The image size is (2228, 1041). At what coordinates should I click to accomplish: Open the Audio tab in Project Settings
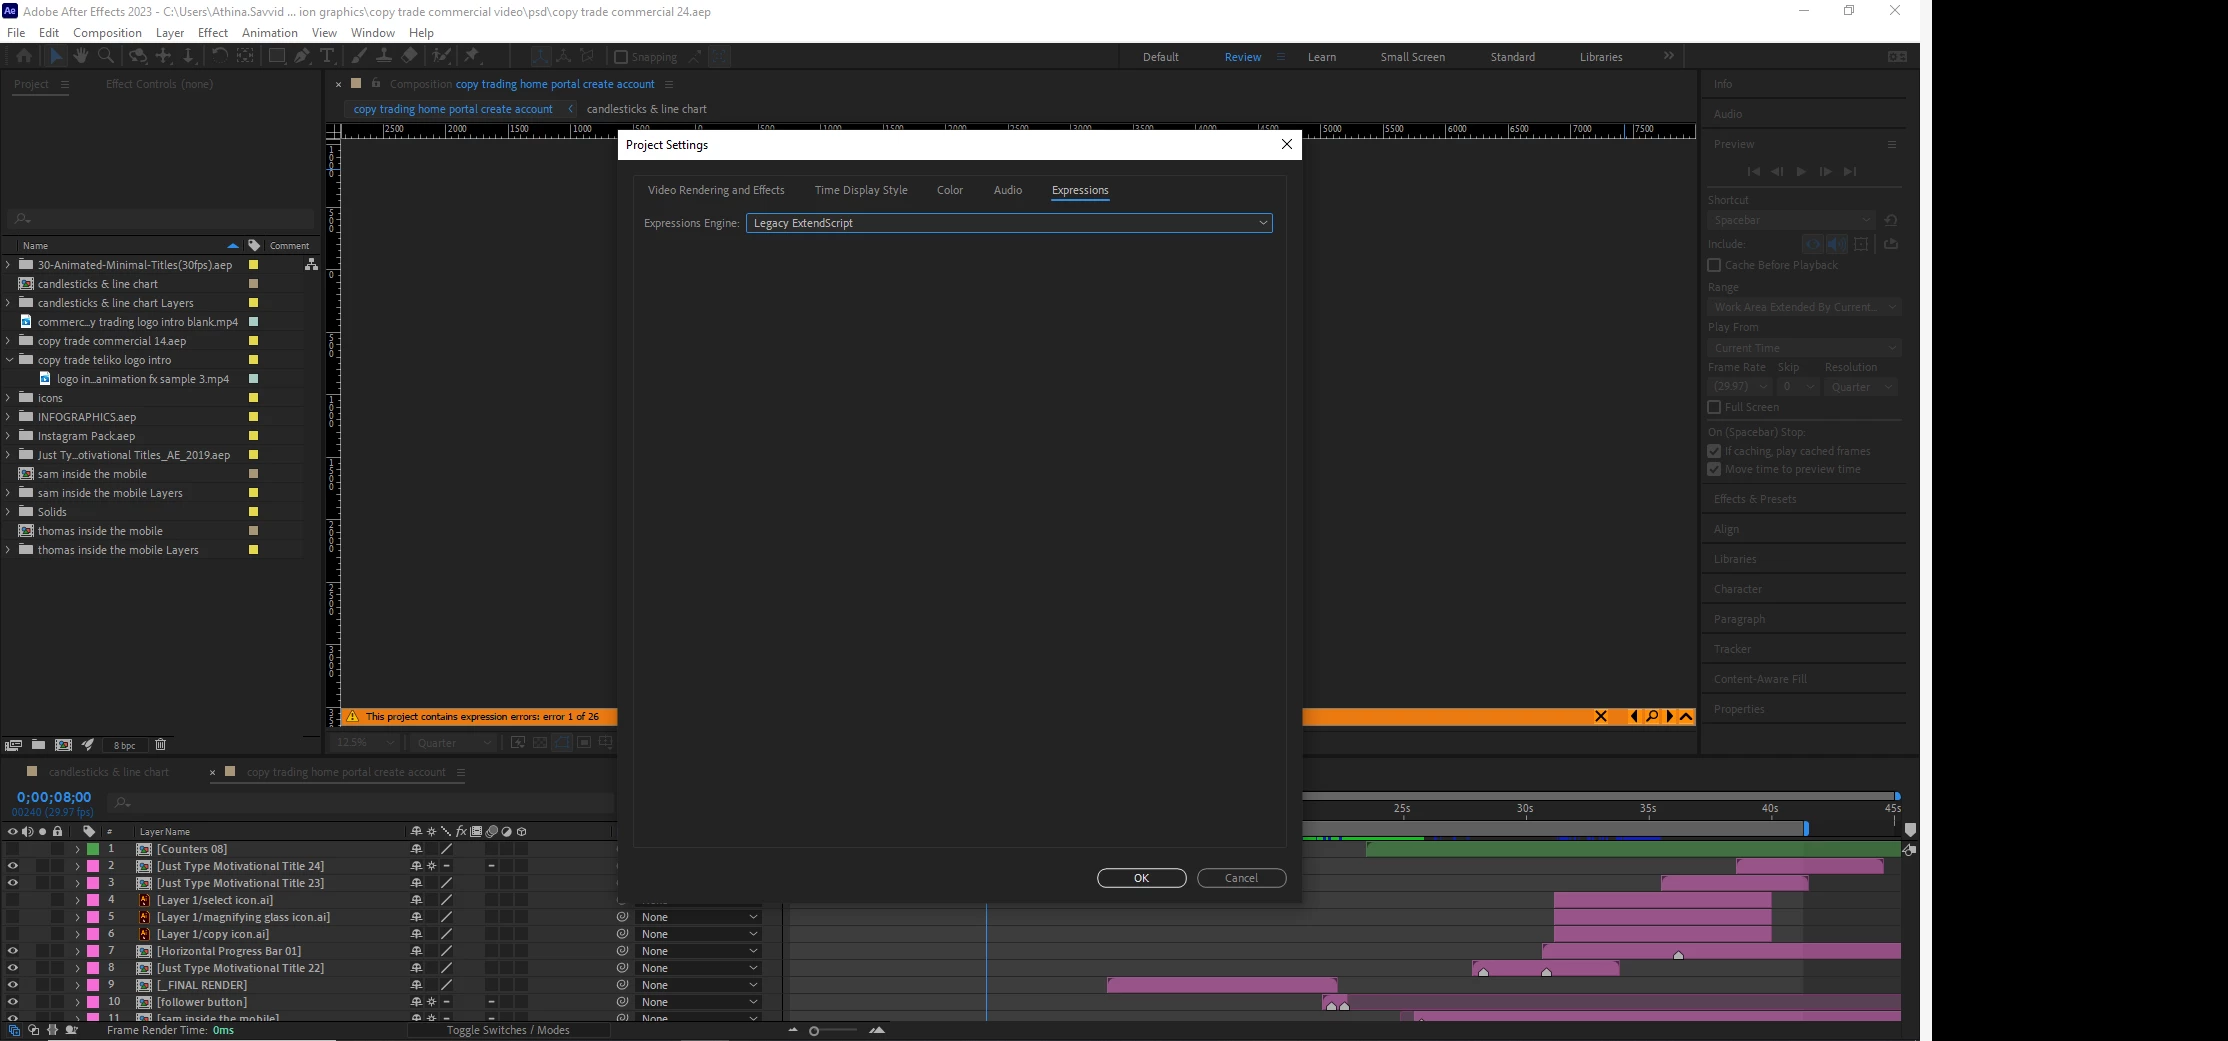pos(1008,190)
